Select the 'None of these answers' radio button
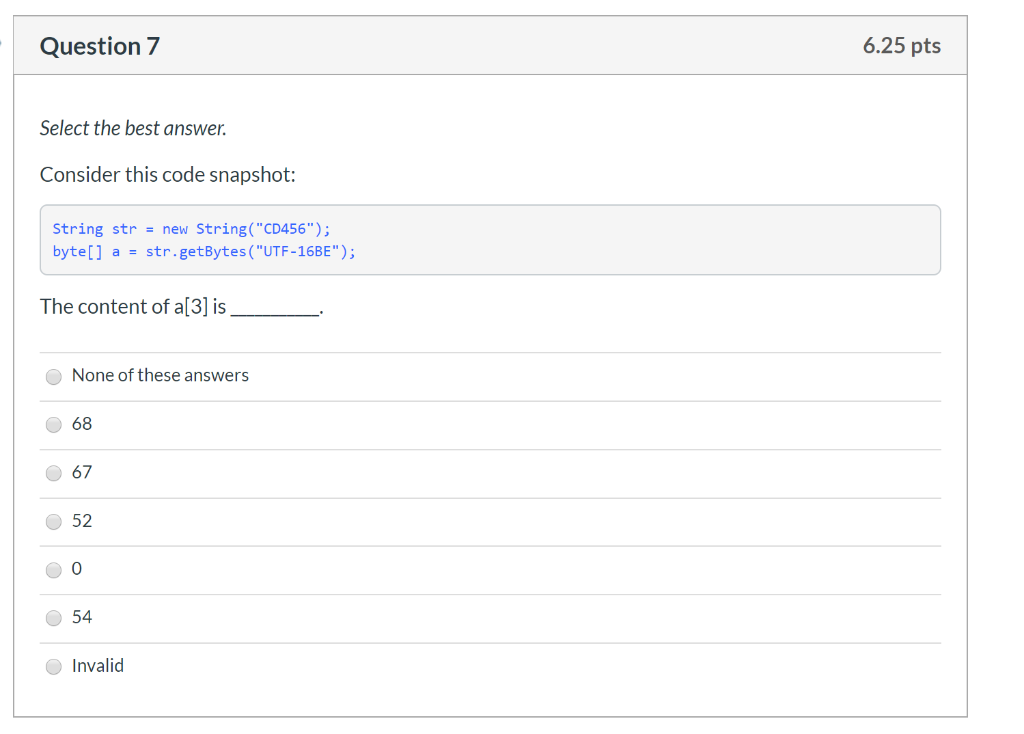This screenshot has width=1024, height=734. pos(54,377)
